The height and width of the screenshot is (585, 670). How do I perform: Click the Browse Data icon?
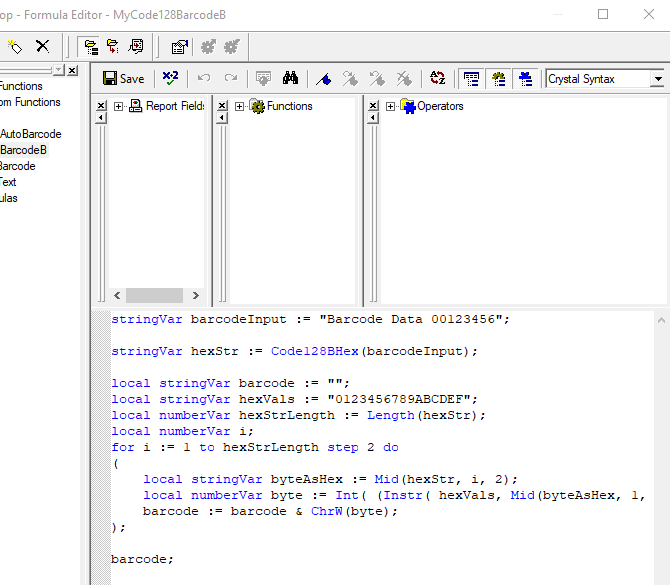[x=263, y=78]
